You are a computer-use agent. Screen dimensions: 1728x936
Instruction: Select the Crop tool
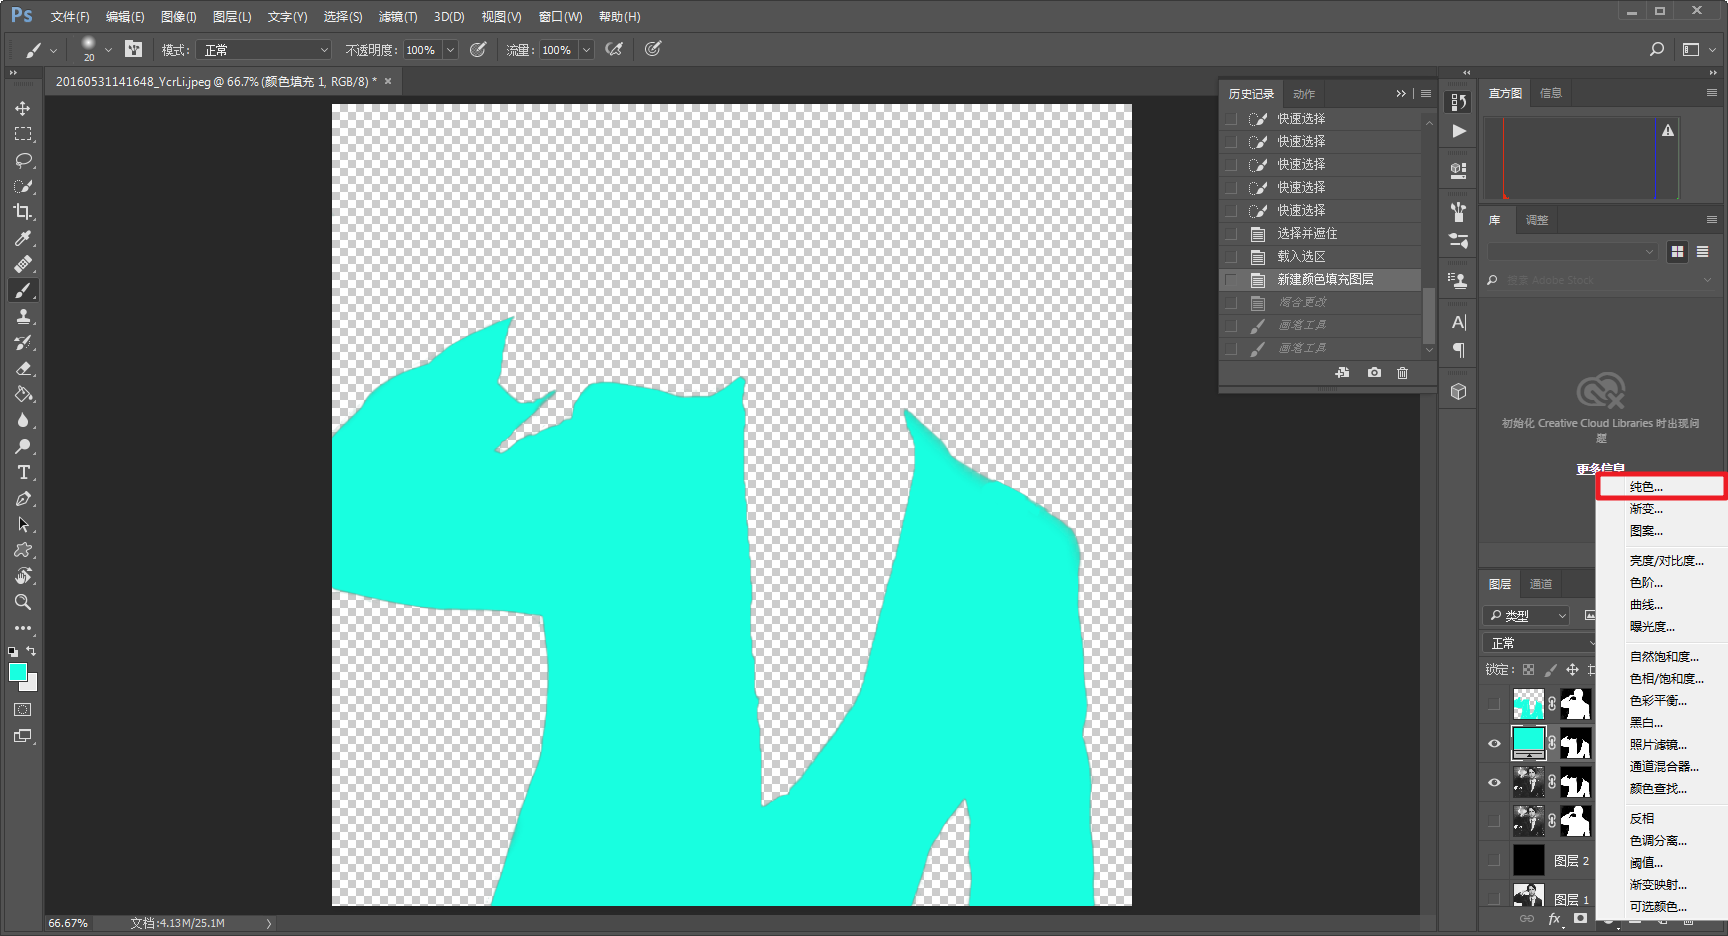pos(23,212)
